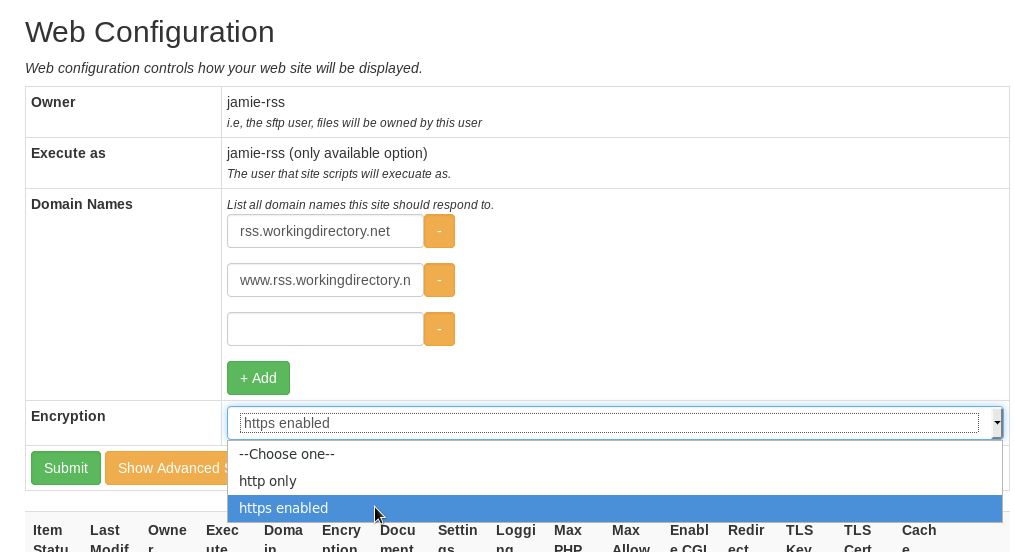Viewport: 1015px width, 552px height.
Task: Open the Encryption dropdown selector
Action: pos(615,423)
